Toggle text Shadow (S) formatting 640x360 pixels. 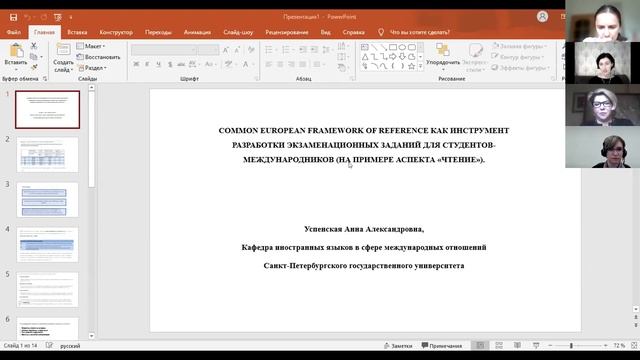pyautogui.click(x=170, y=64)
